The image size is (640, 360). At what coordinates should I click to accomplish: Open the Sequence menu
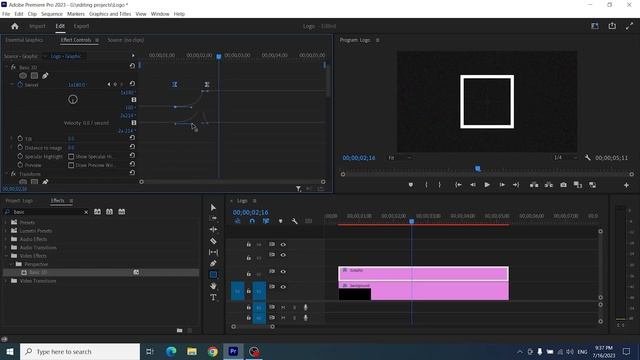pyautogui.click(x=52, y=14)
